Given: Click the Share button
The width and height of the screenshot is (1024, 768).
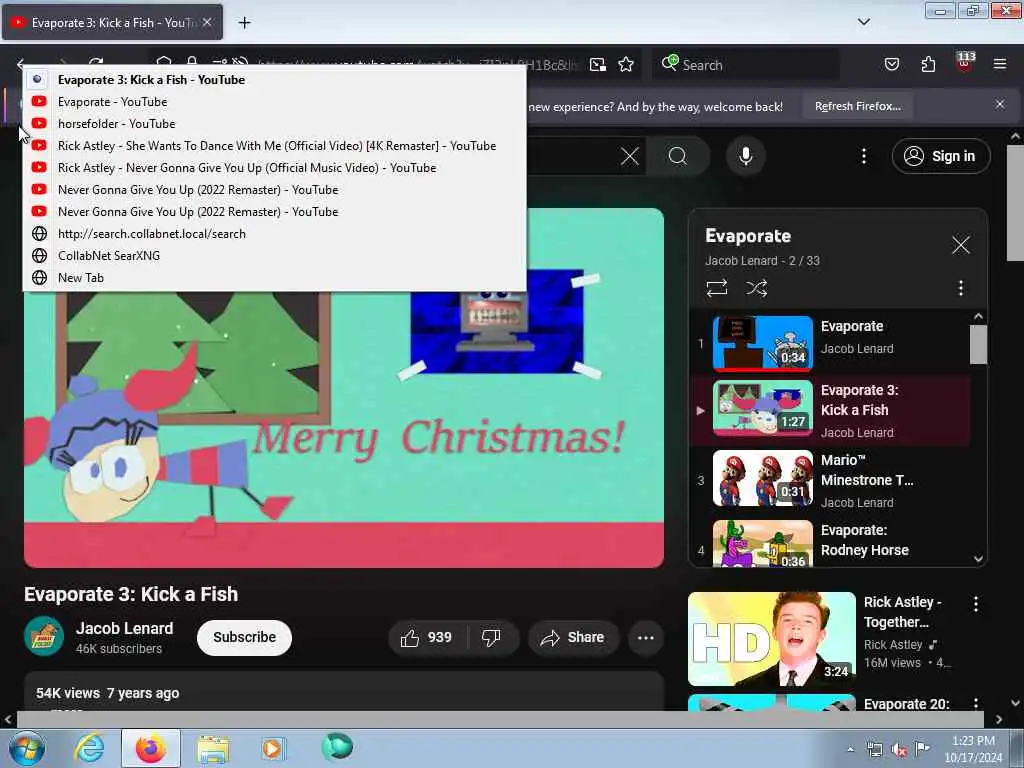Looking at the screenshot, I should [572, 637].
